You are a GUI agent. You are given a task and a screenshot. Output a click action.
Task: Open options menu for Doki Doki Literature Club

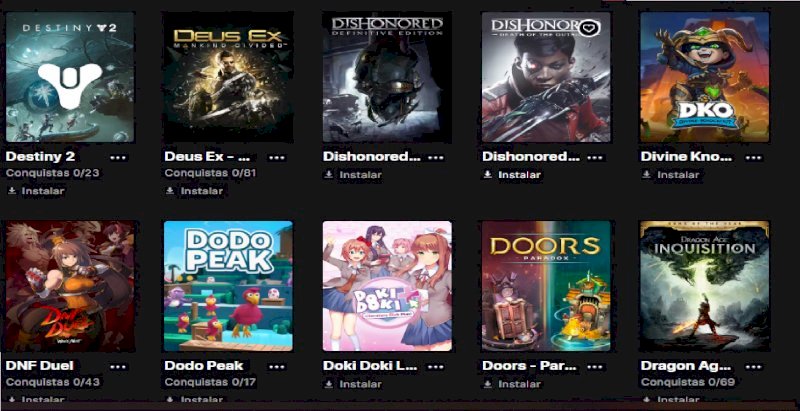435,367
